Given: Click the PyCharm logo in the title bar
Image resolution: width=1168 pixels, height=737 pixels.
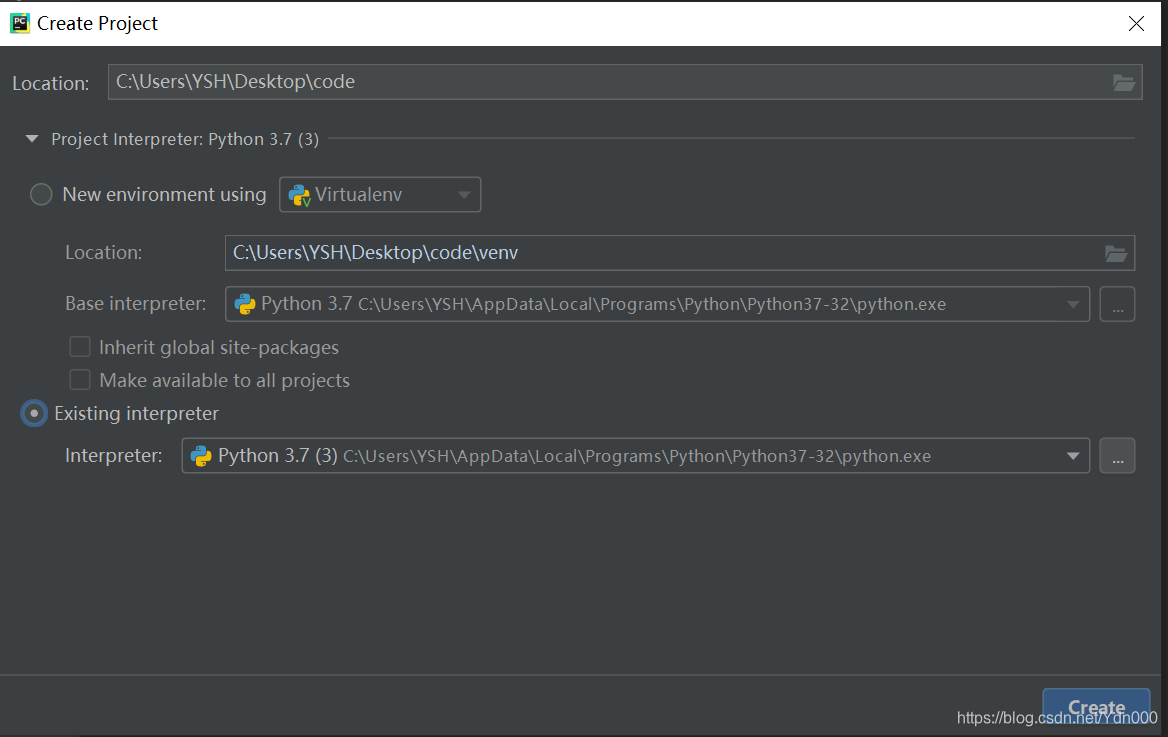Looking at the screenshot, I should click(x=19, y=23).
